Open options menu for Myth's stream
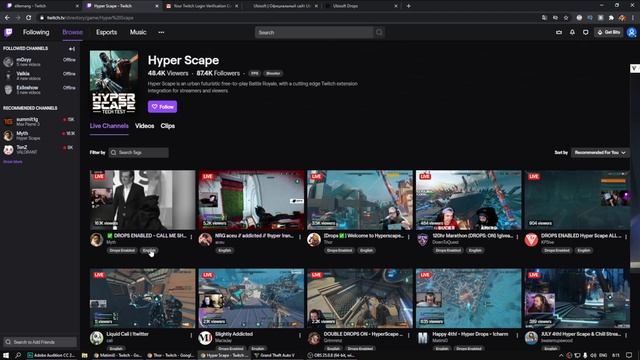 coord(191,237)
